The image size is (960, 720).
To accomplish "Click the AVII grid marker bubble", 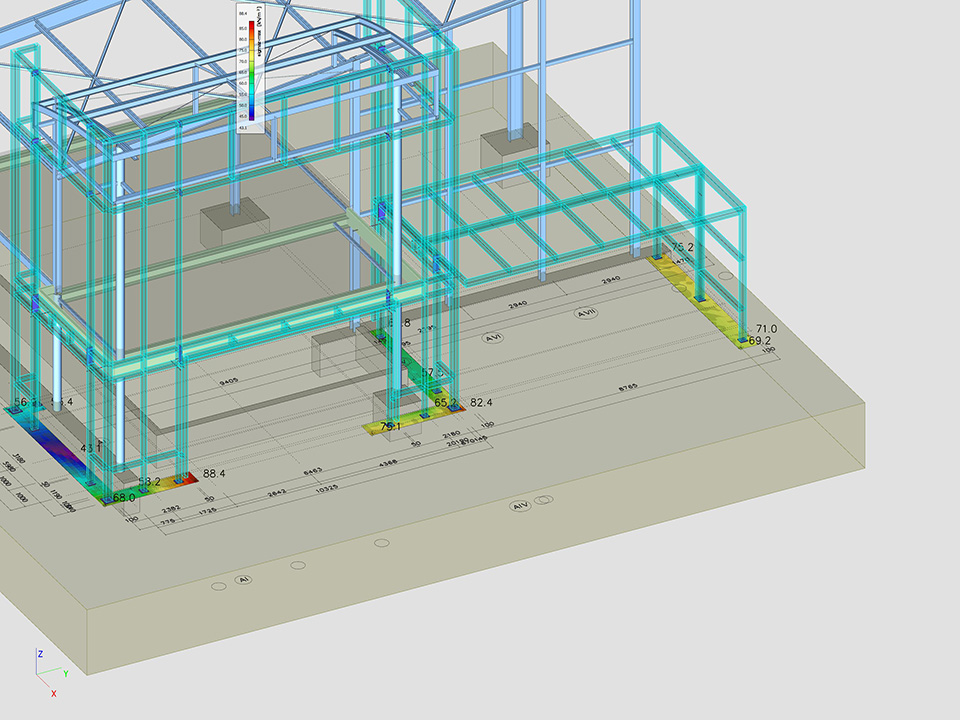I will pos(586,313).
